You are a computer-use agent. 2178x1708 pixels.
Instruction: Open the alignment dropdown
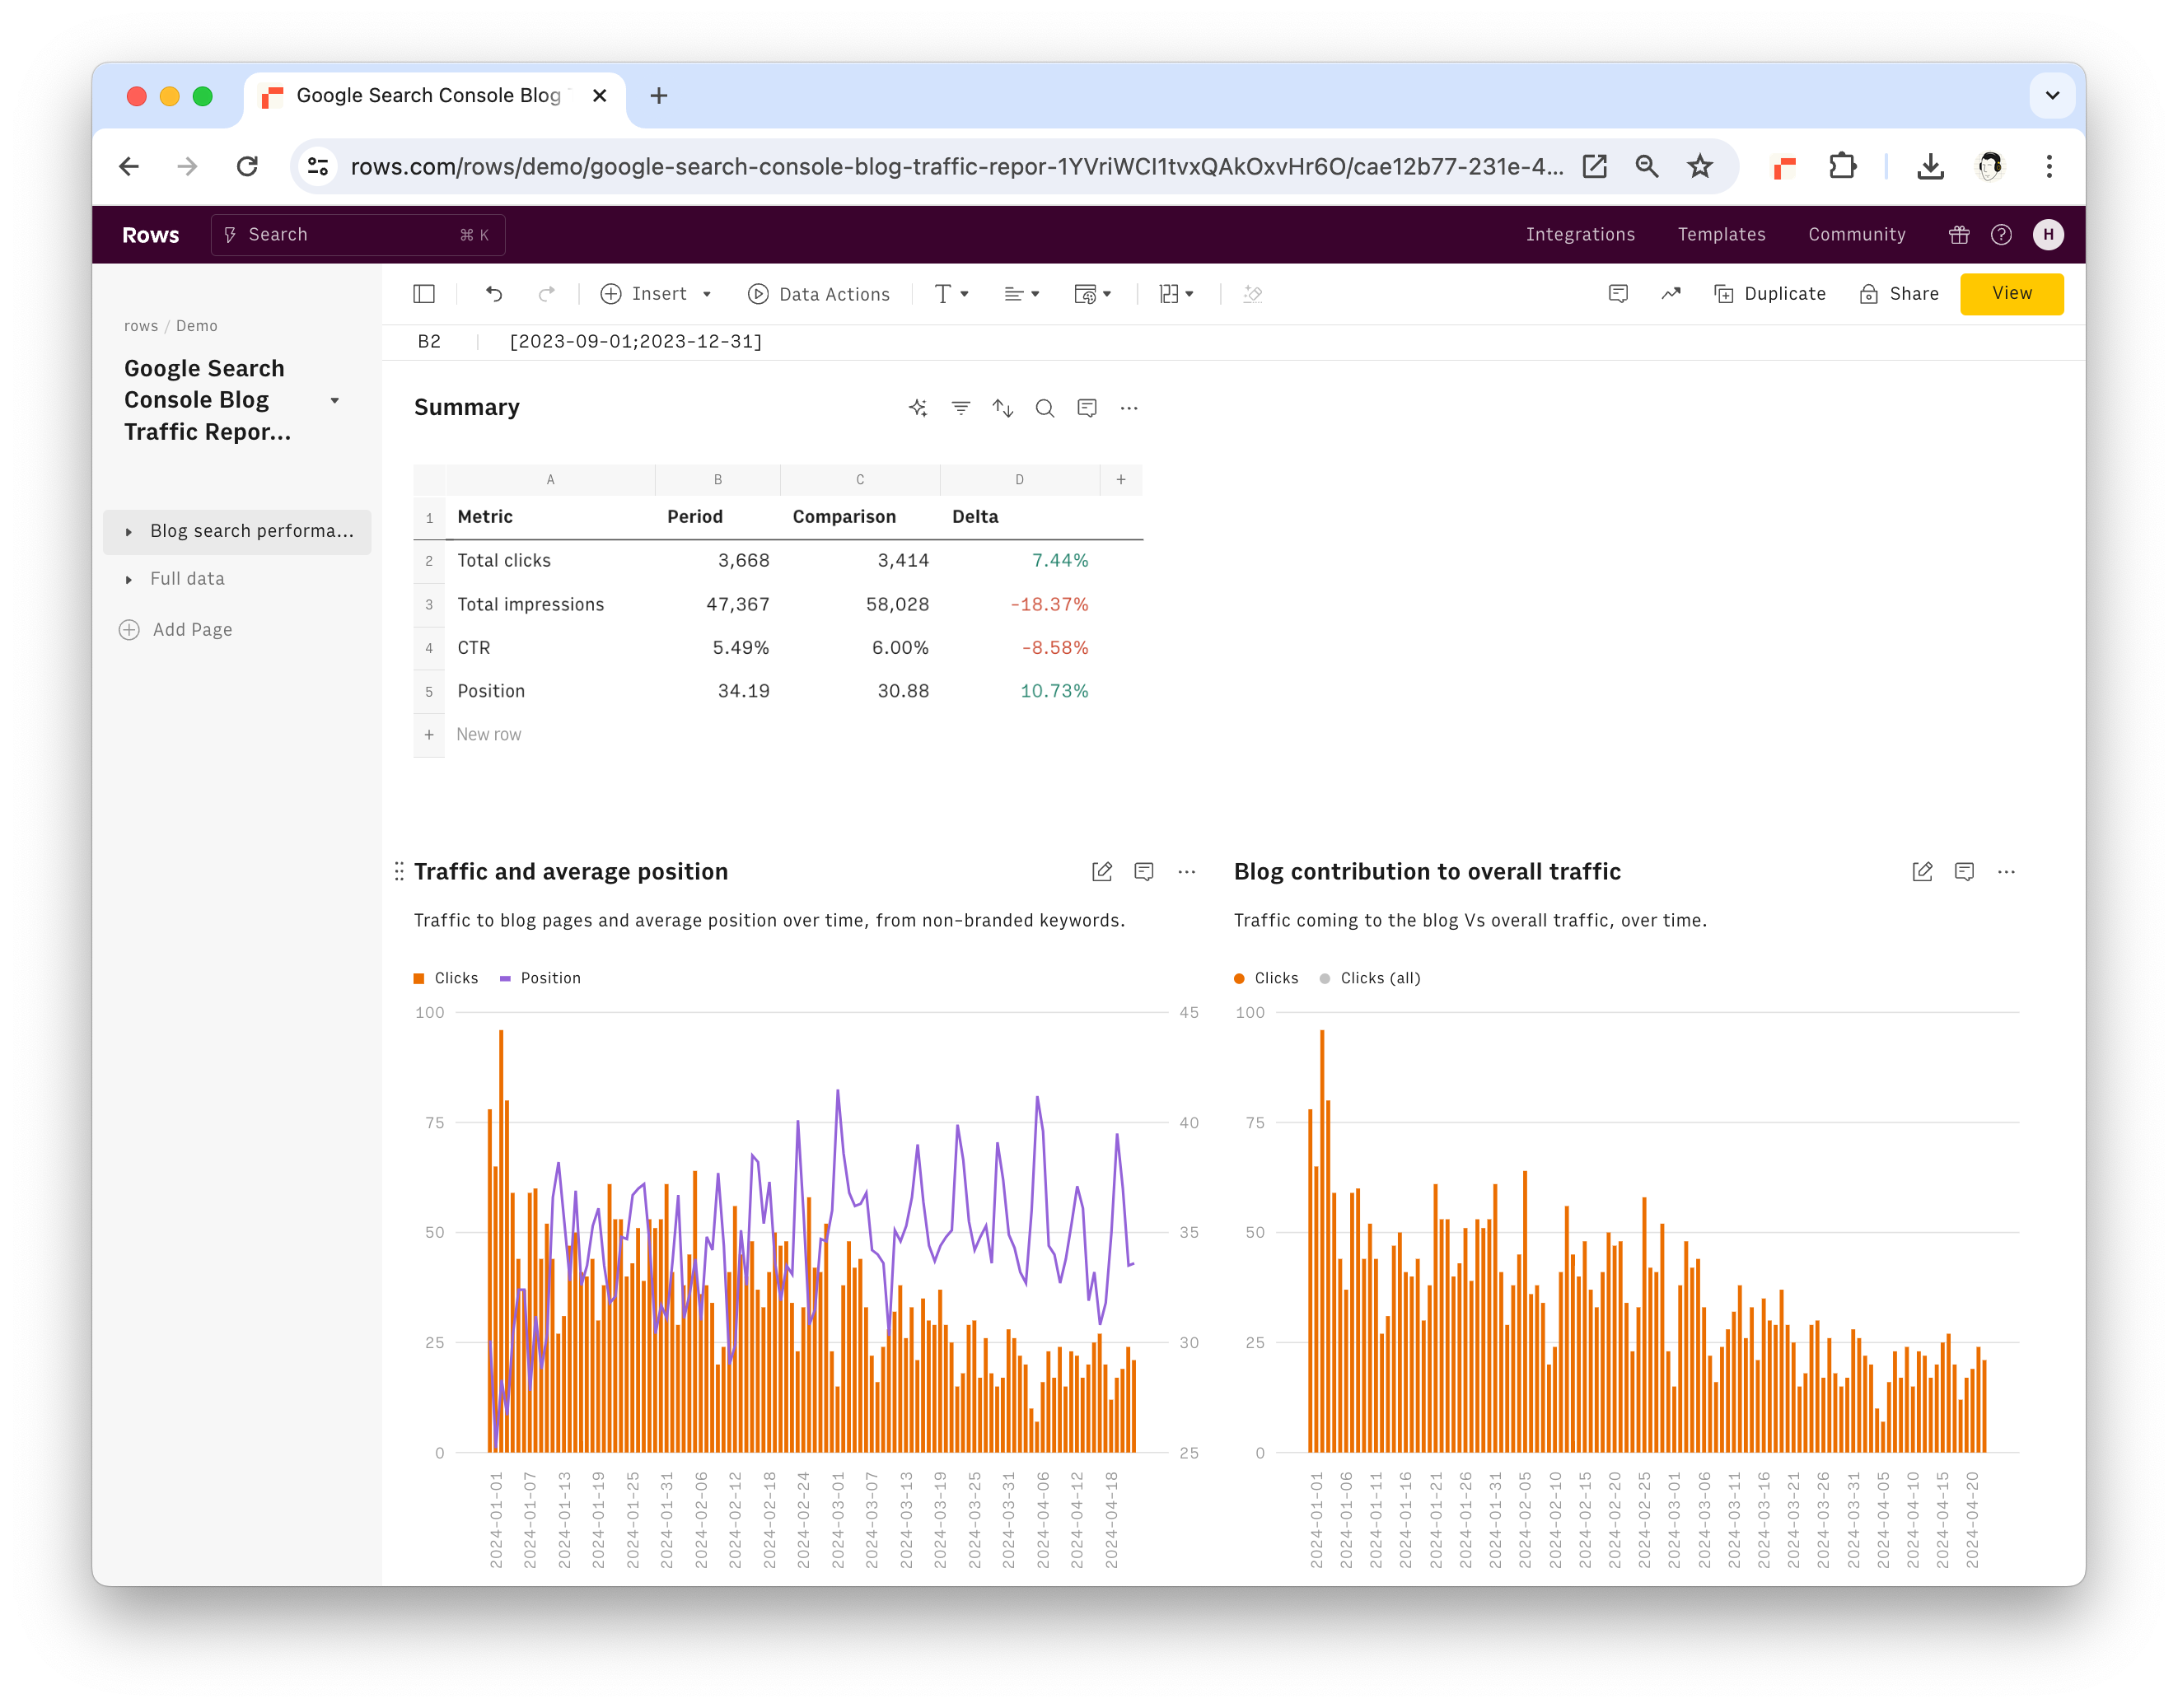tap(1021, 294)
